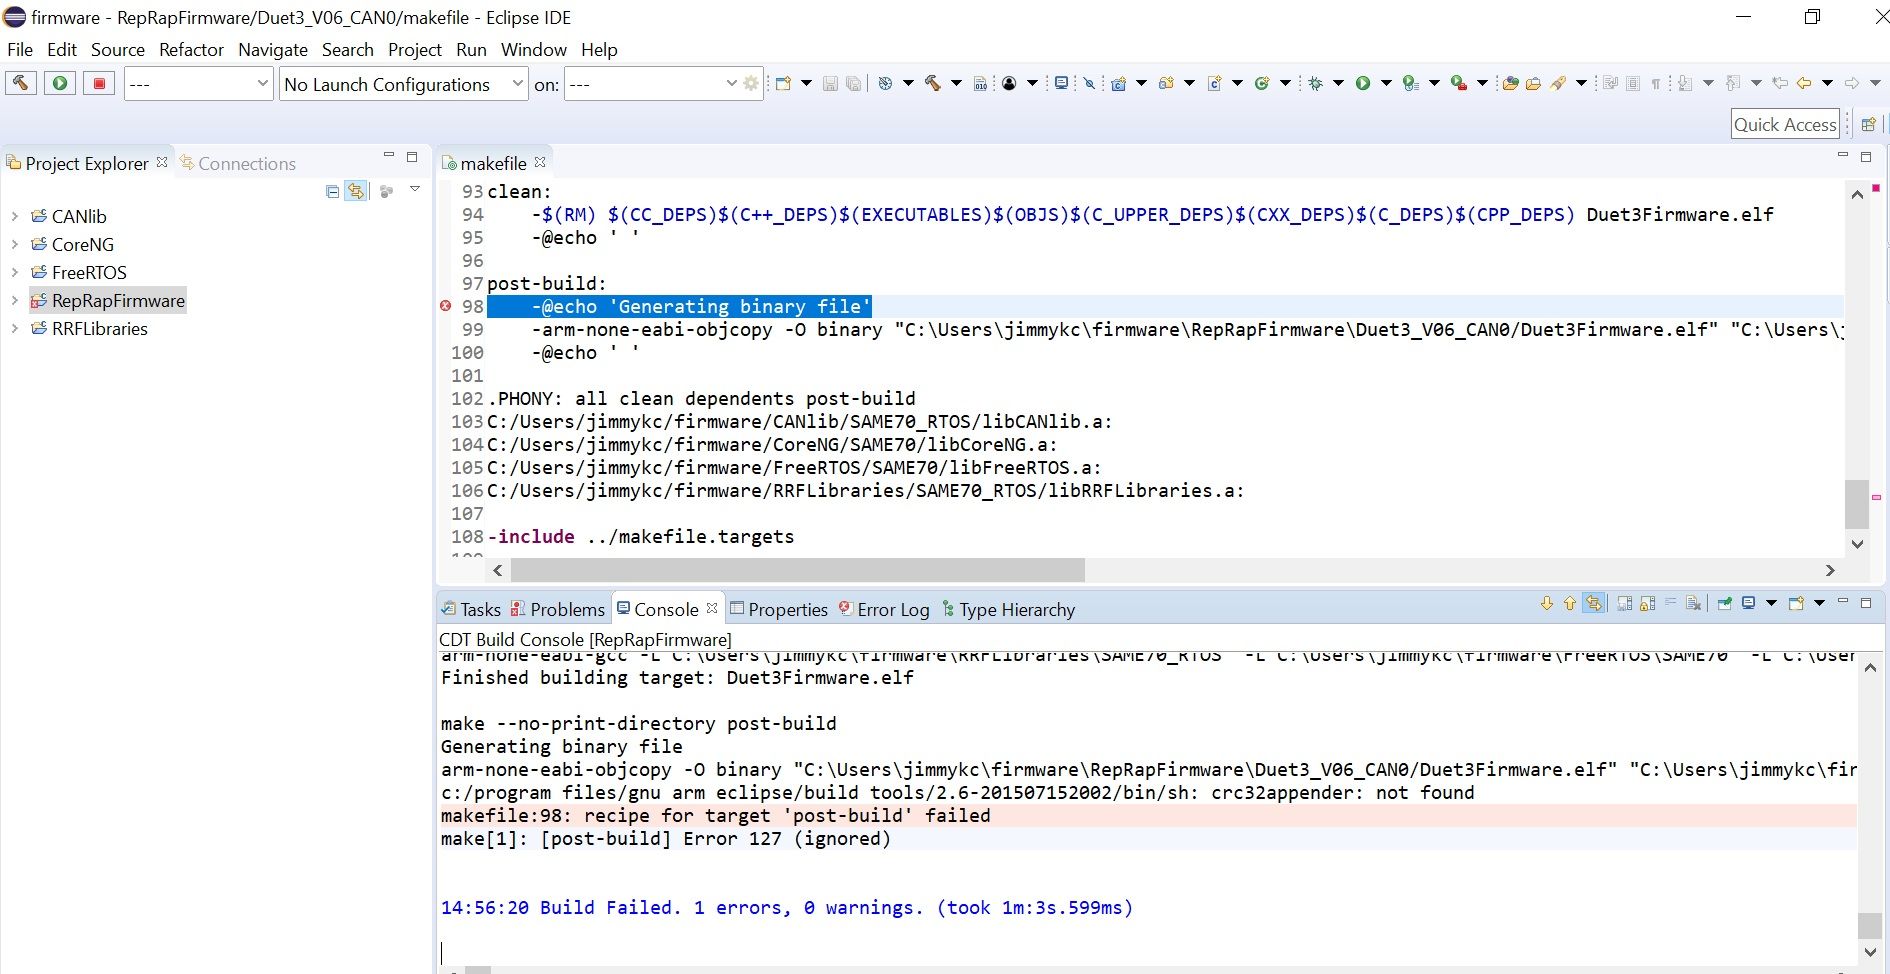Click the Quick Access search field
This screenshot has height=974, width=1890.
[1785, 124]
